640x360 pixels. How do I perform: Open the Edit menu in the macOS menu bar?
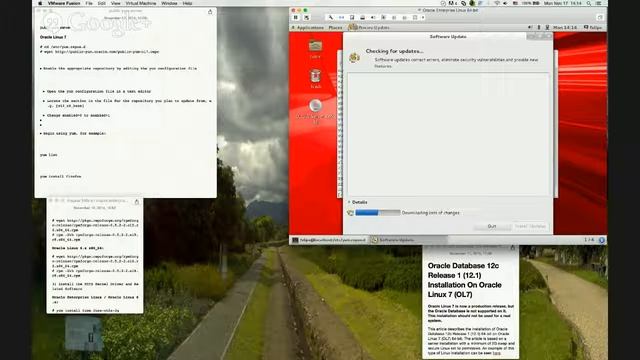click(x=102, y=3)
